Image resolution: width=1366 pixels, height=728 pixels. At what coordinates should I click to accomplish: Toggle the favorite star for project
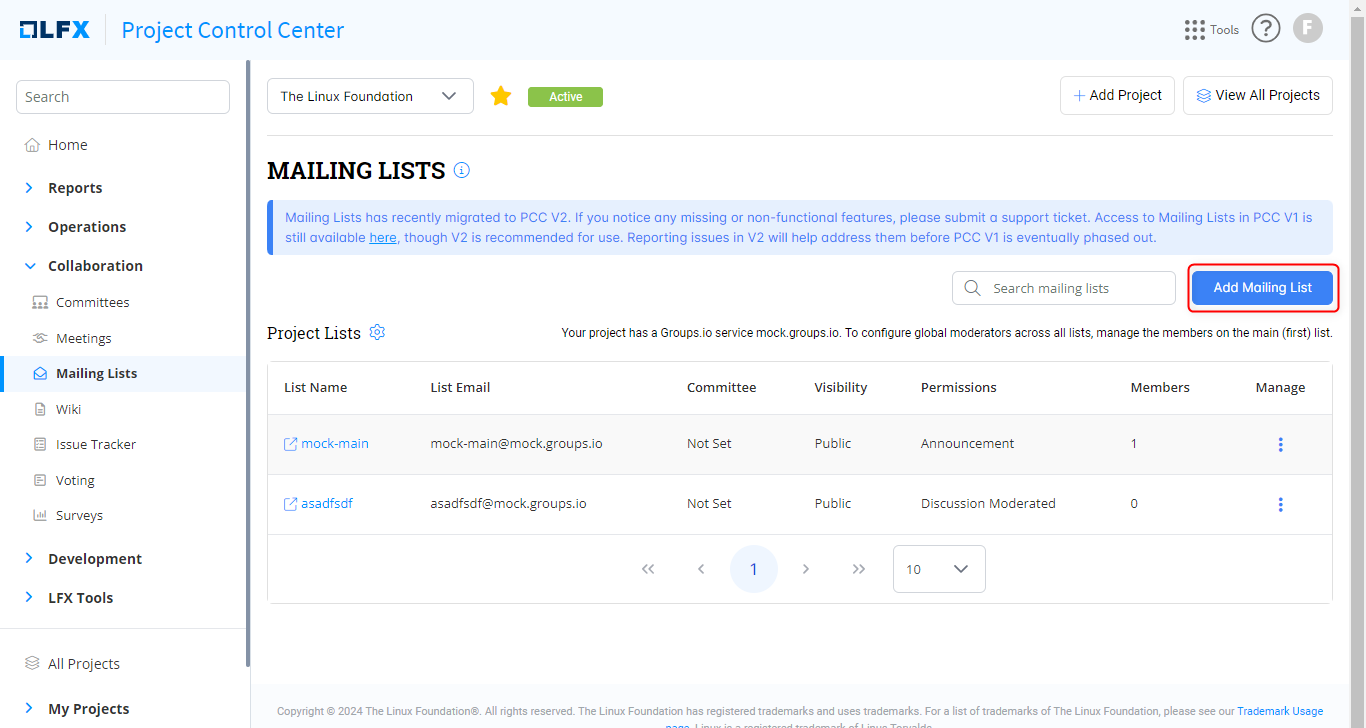501,96
